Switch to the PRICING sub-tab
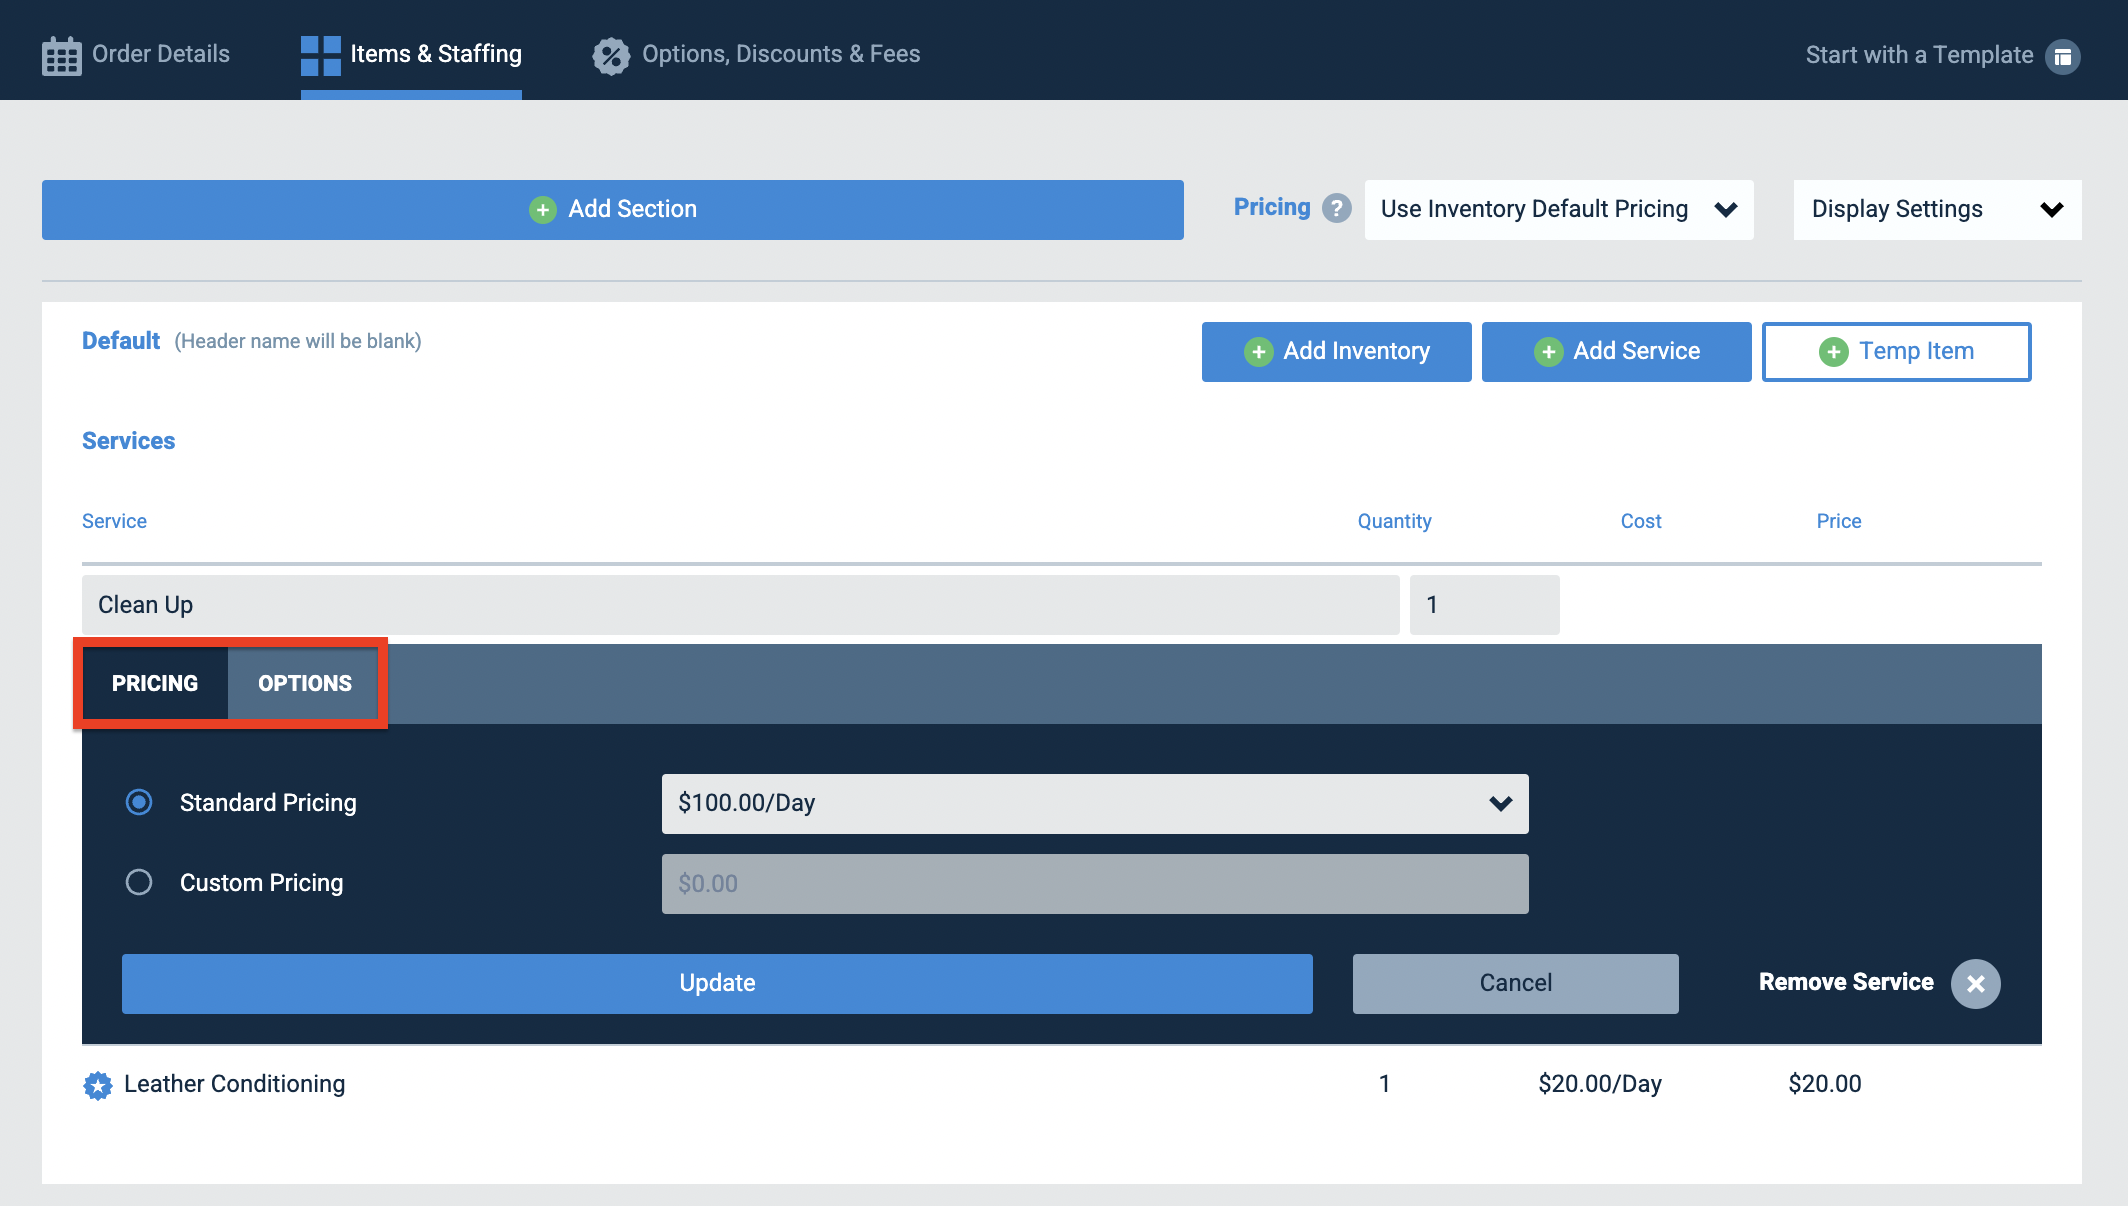This screenshot has height=1206, width=2128. (155, 684)
